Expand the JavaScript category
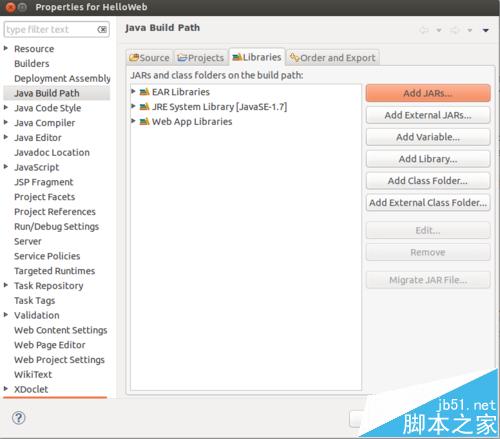Viewport: 500px width, 439px height. point(6,166)
